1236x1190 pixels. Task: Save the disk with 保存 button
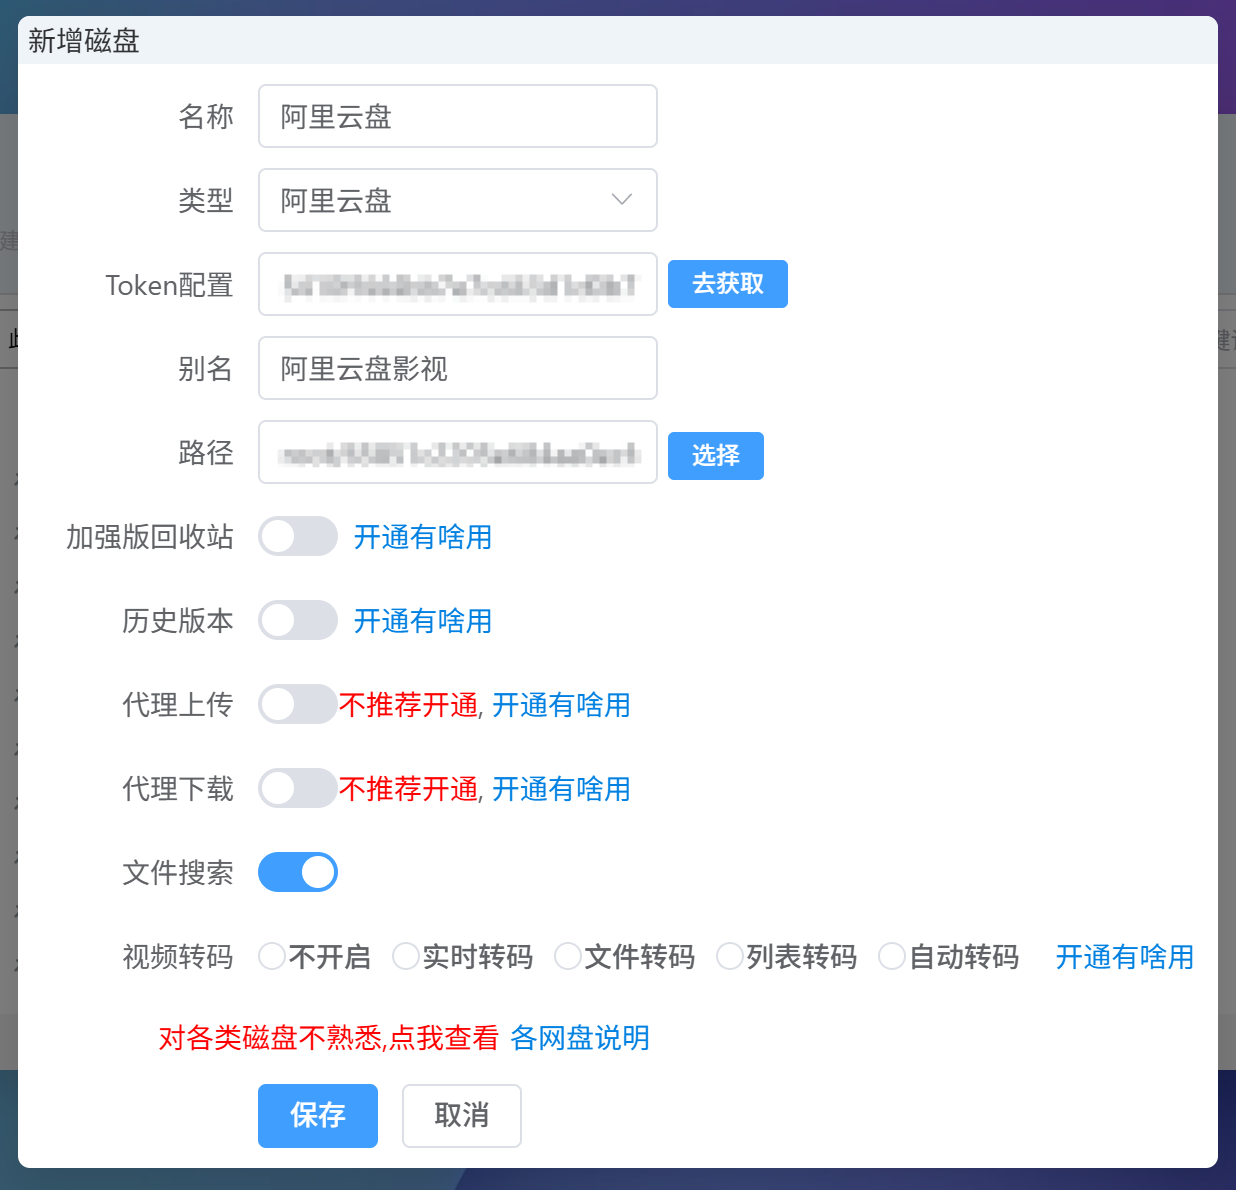[x=317, y=1116]
